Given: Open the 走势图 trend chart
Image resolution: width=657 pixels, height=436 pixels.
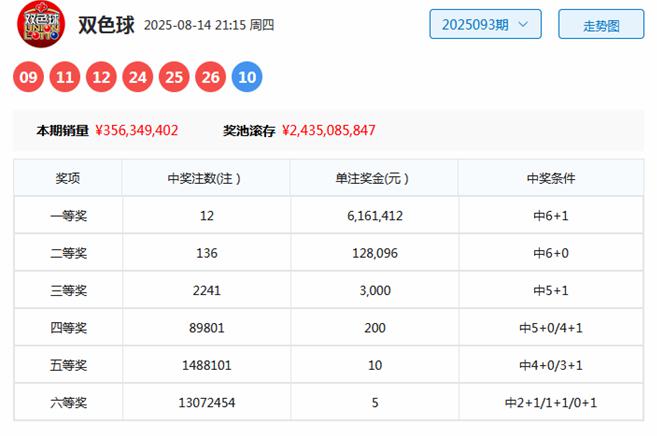Looking at the screenshot, I should 601,24.
